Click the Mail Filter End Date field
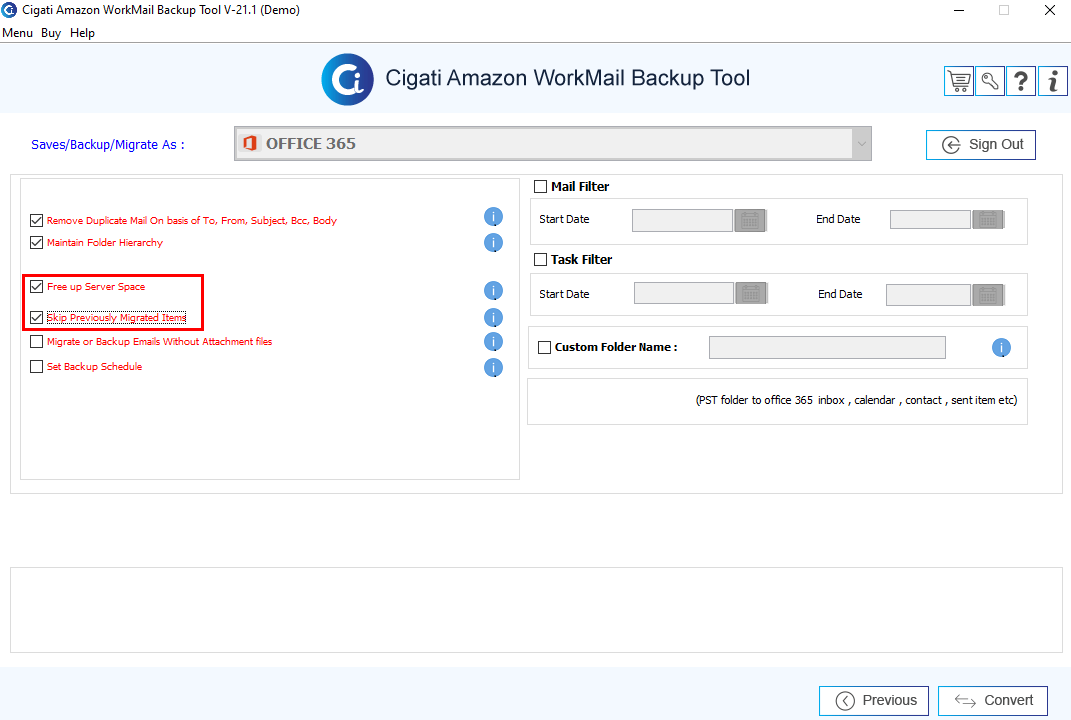Image resolution: width=1071 pixels, height=720 pixels. 930,219
